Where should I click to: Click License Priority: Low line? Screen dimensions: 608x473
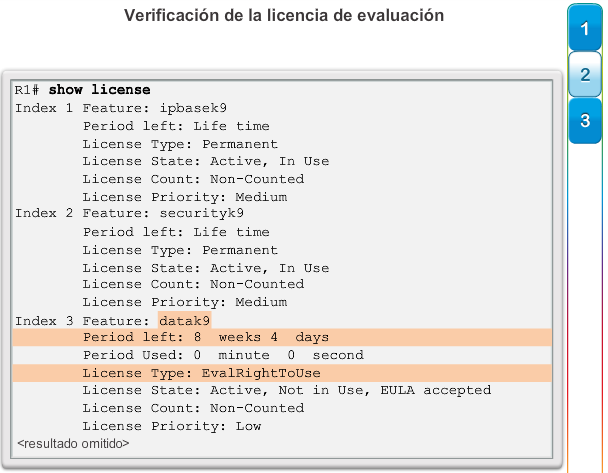coord(171,426)
